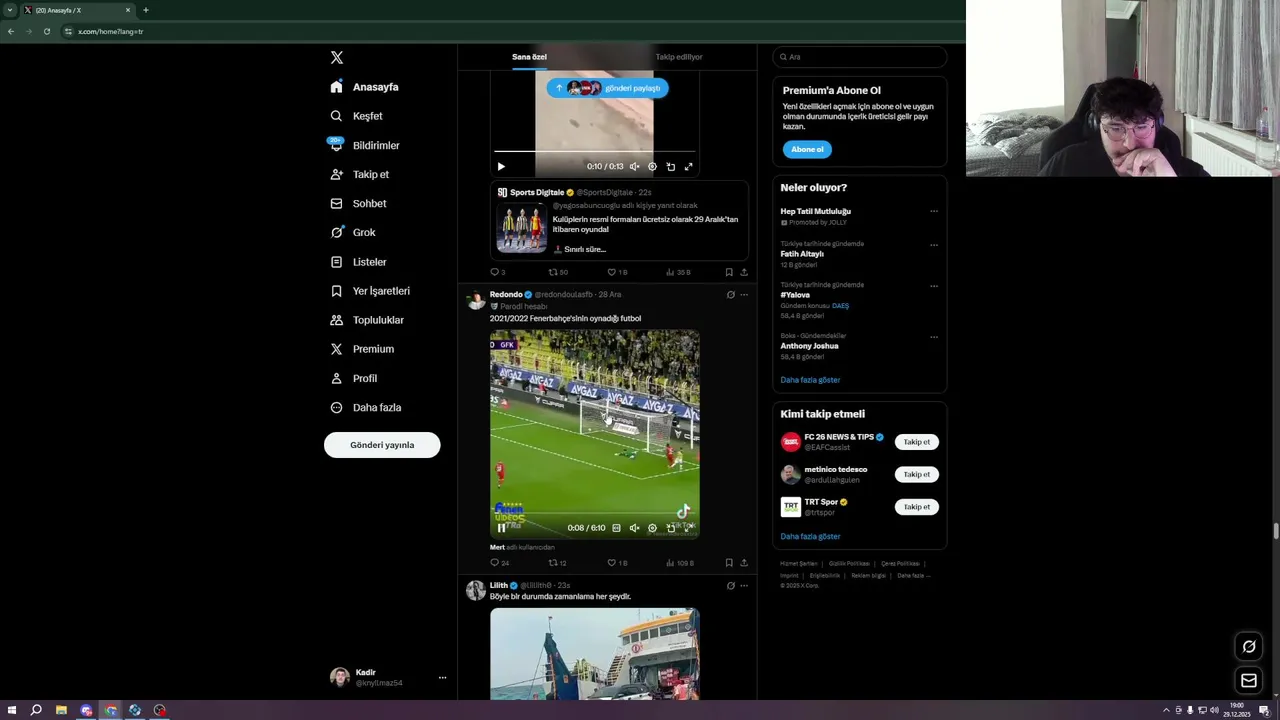Click the Abone ol button
This screenshot has height=720, width=1280.
click(807, 150)
